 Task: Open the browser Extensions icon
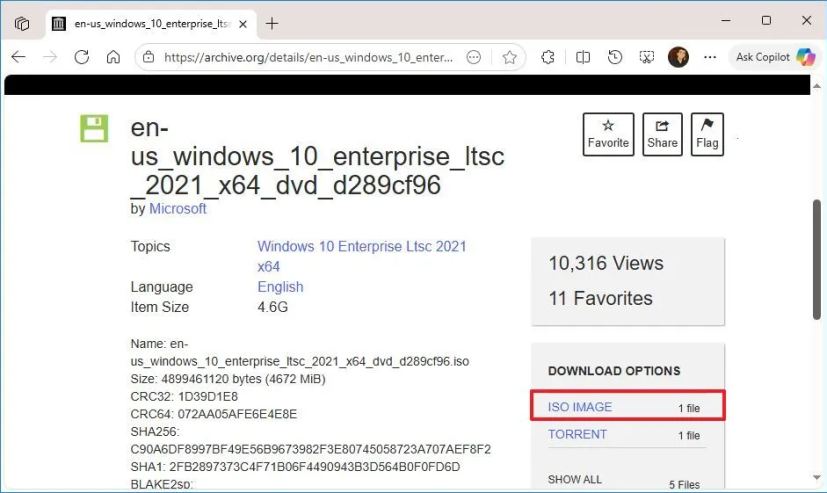click(x=548, y=57)
